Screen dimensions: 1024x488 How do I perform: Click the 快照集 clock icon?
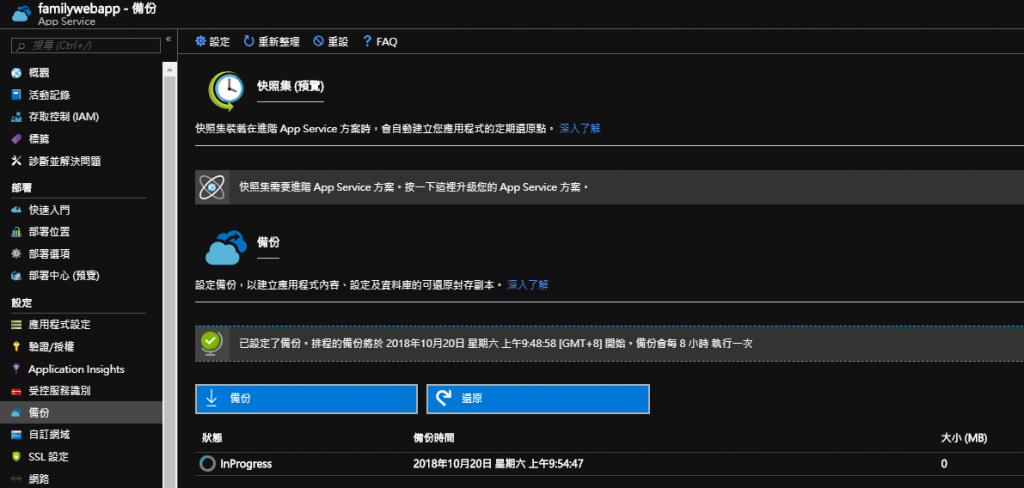tap(226, 91)
